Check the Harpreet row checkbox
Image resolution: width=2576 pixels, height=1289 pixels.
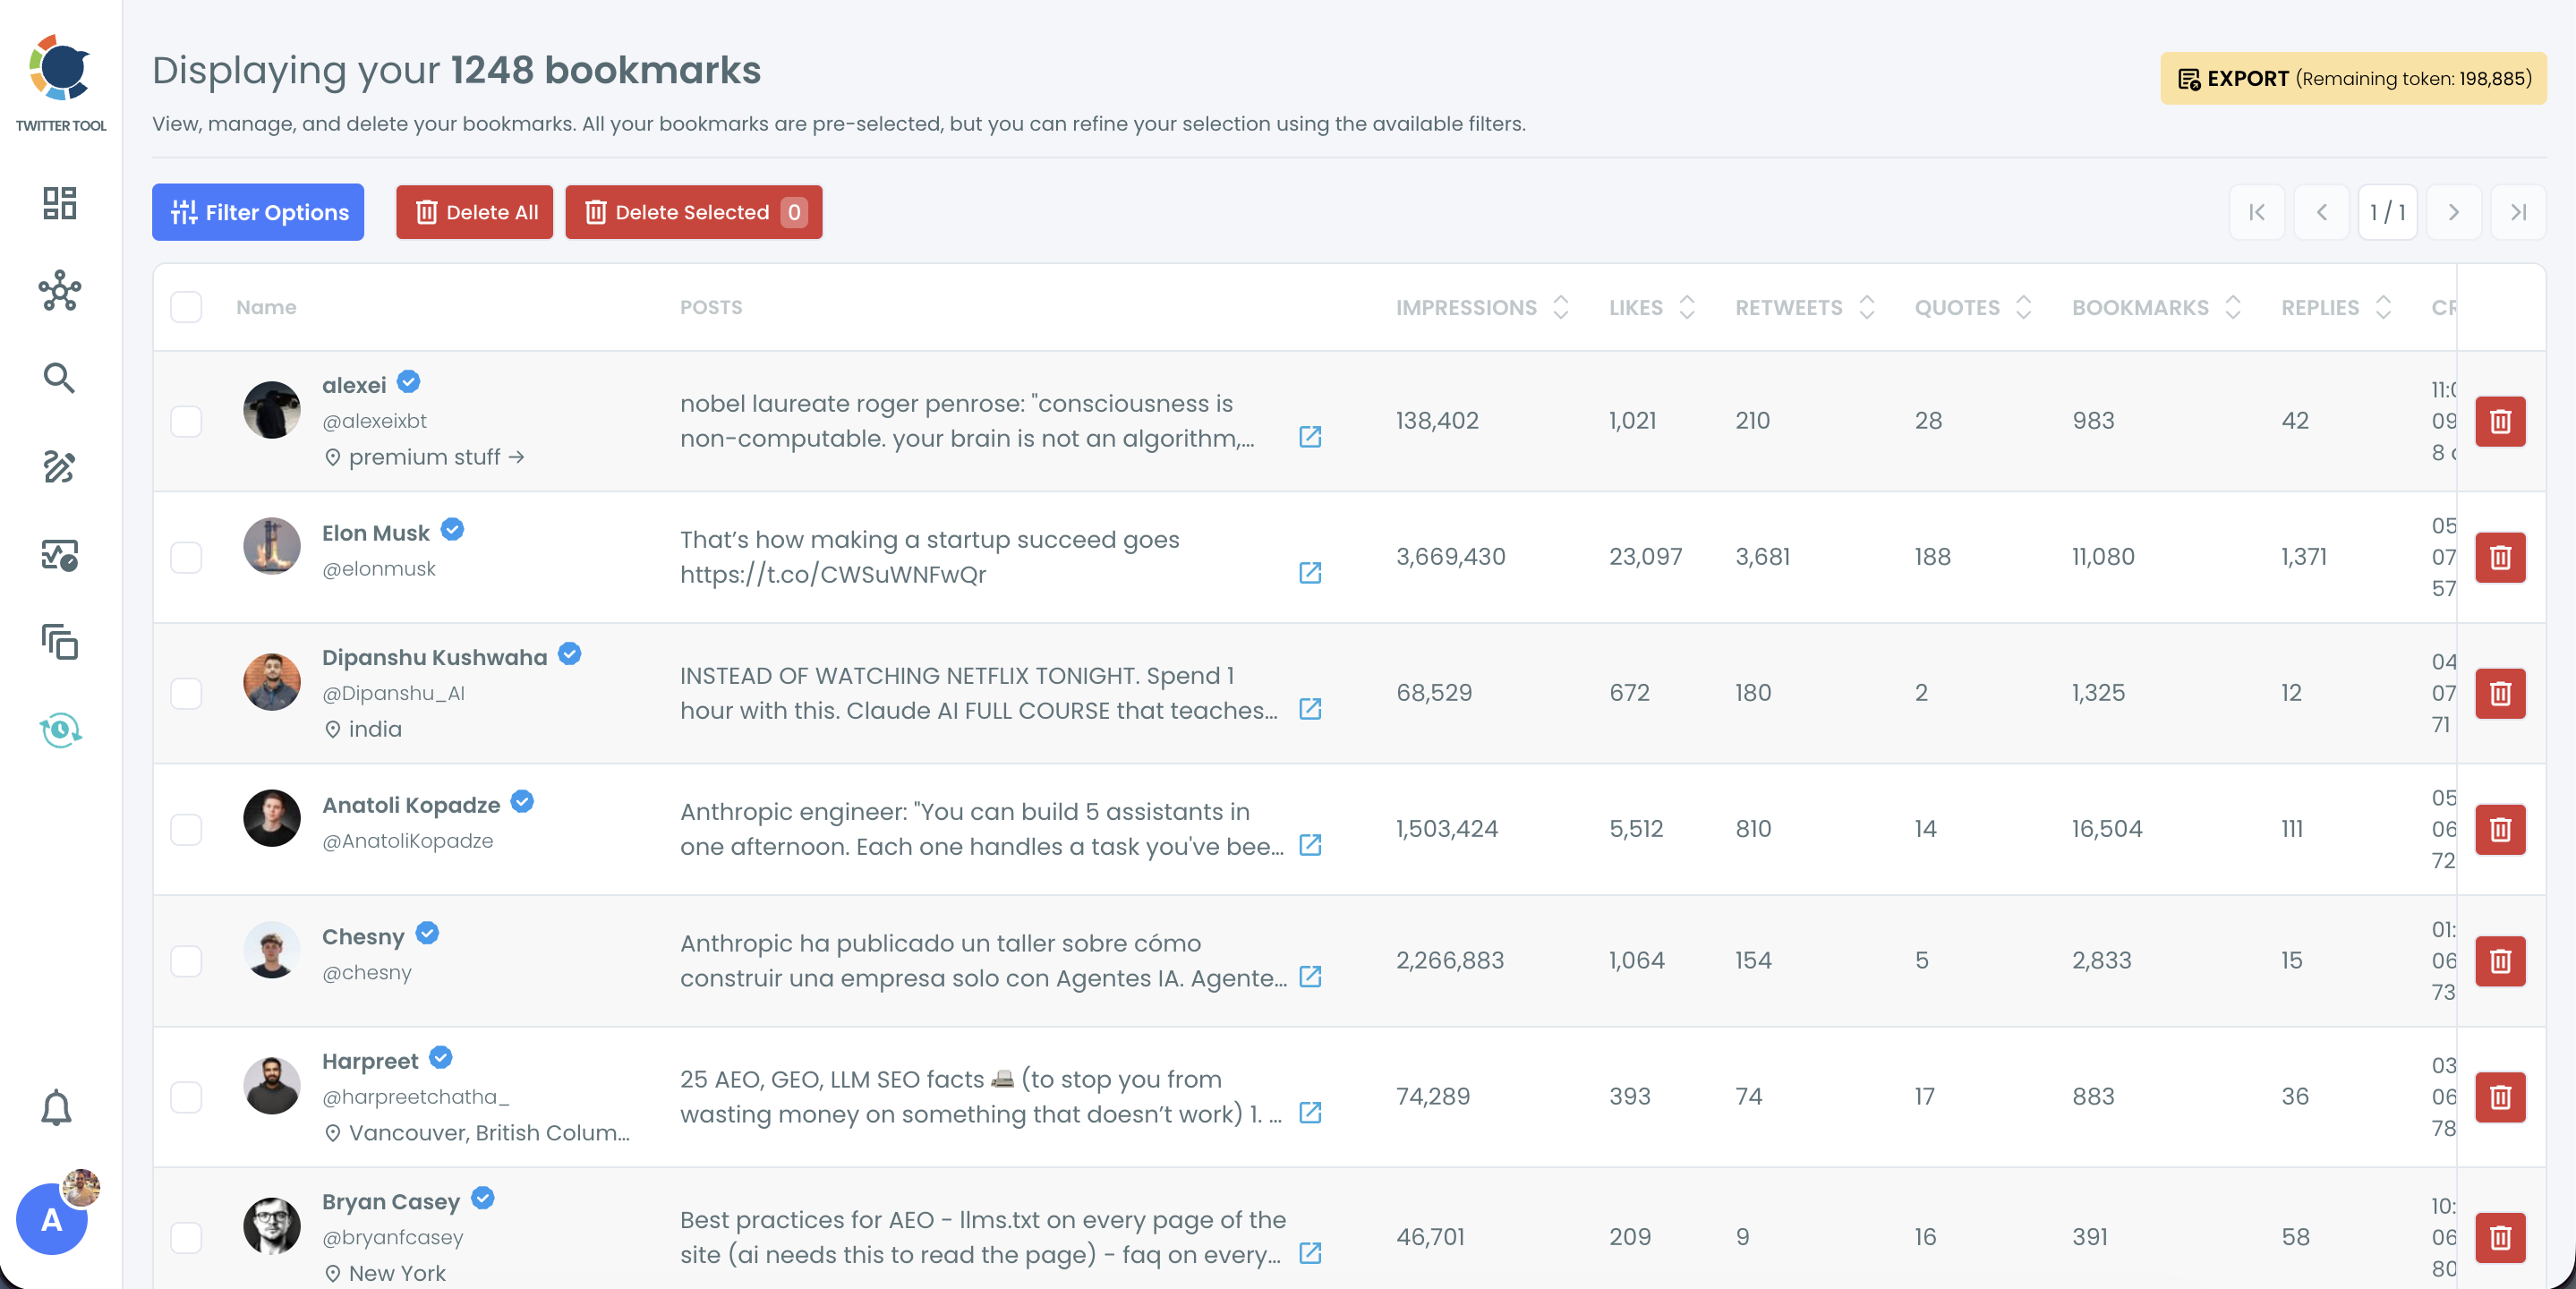pos(186,1097)
